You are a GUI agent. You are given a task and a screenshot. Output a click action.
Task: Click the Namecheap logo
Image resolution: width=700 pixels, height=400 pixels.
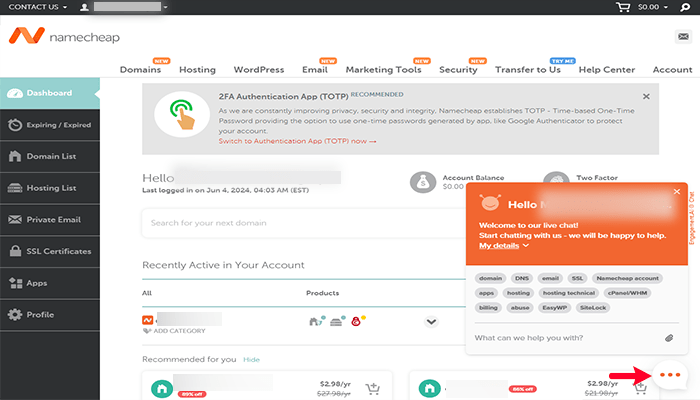64,36
